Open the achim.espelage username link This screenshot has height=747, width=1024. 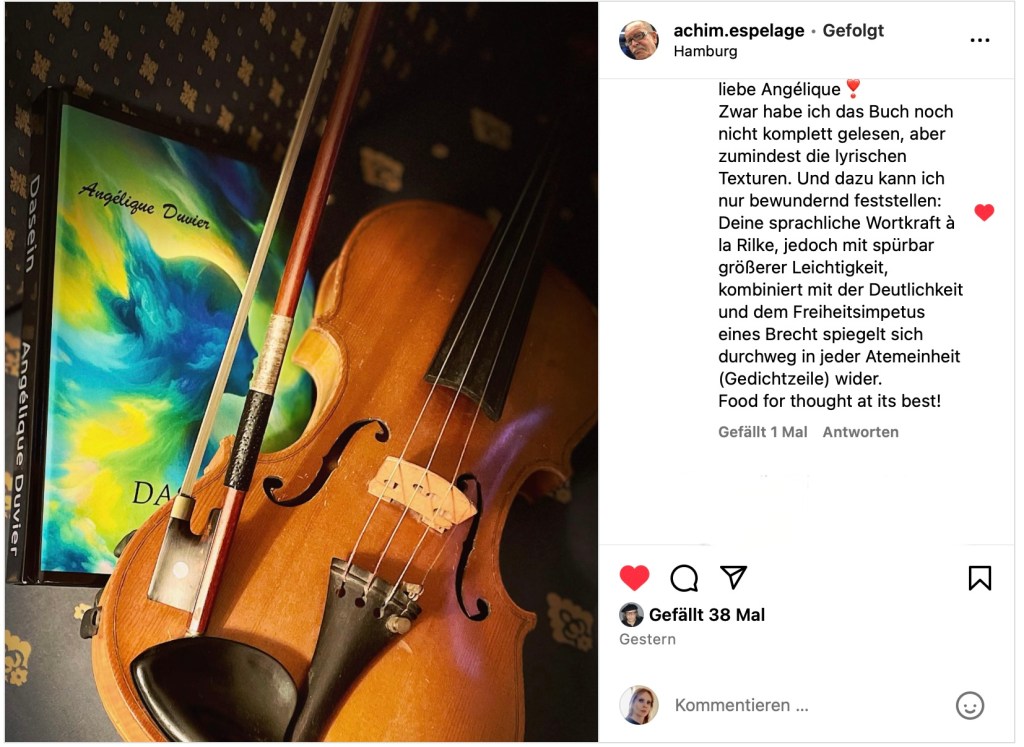coord(739,30)
